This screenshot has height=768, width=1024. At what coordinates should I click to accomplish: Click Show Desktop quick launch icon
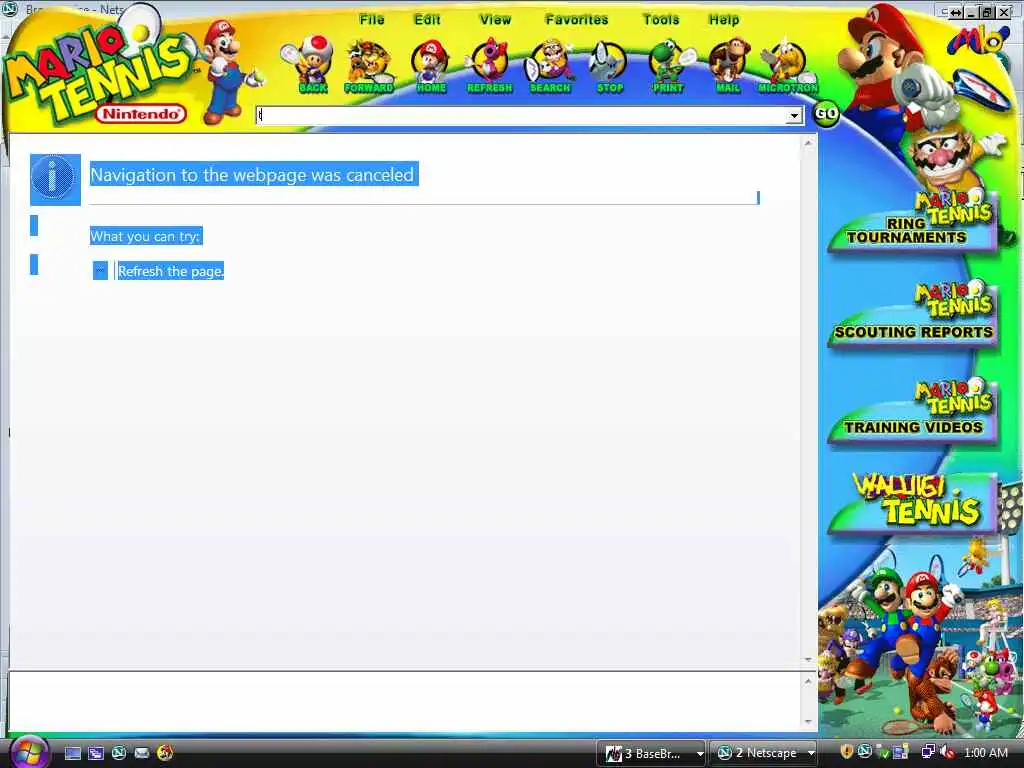pyautogui.click(x=73, y=753)
